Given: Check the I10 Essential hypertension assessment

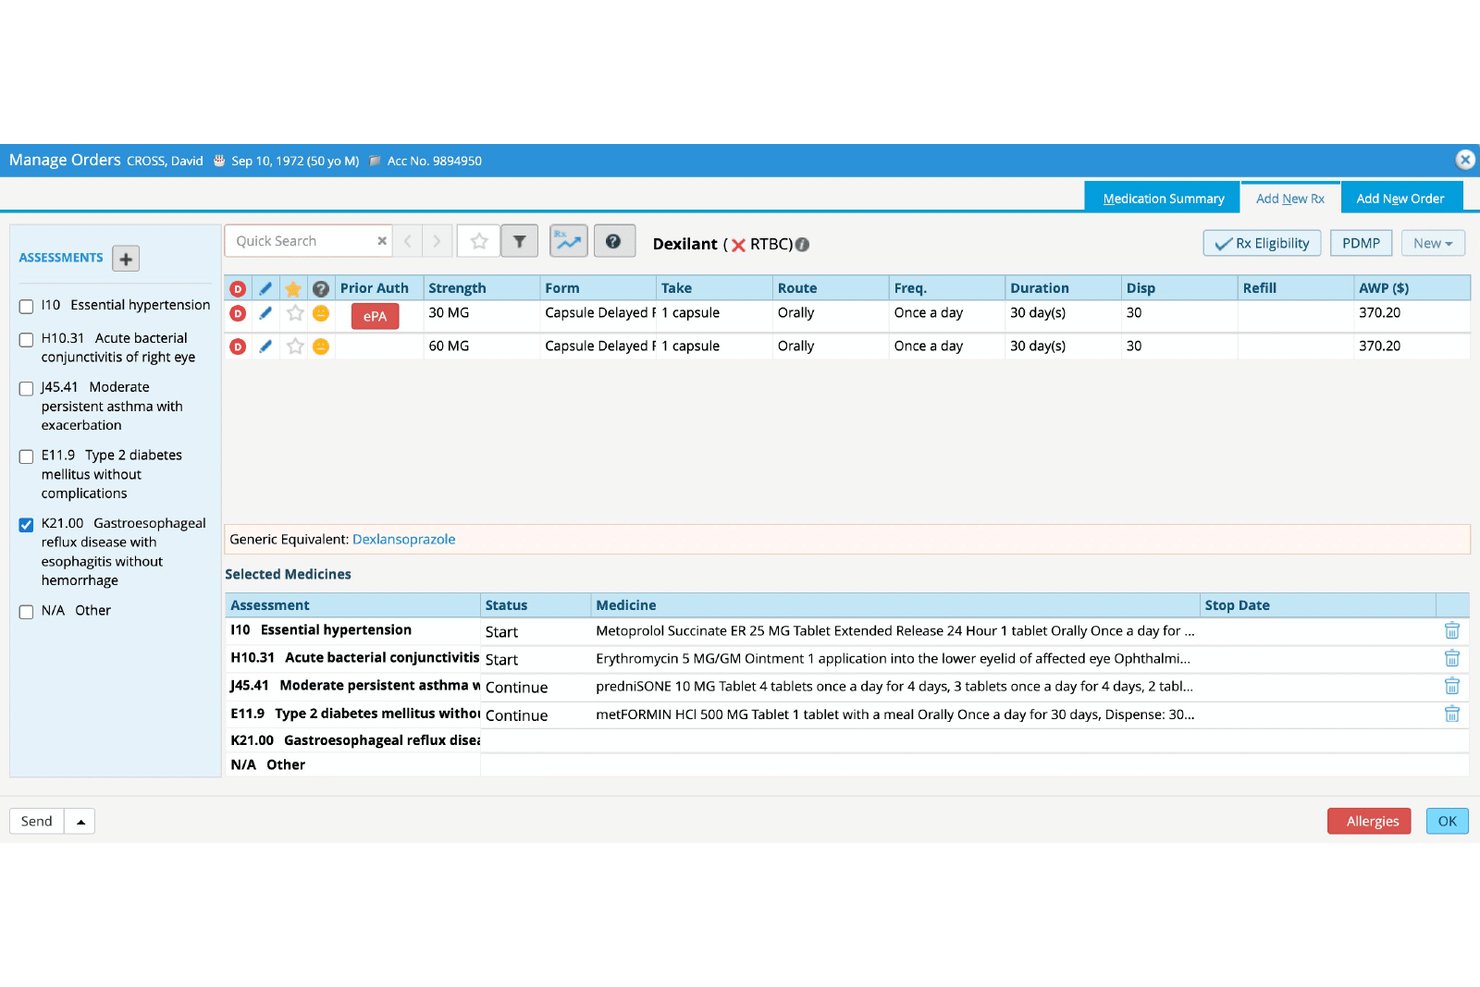Looking at the screenshot, I should 26,306.
